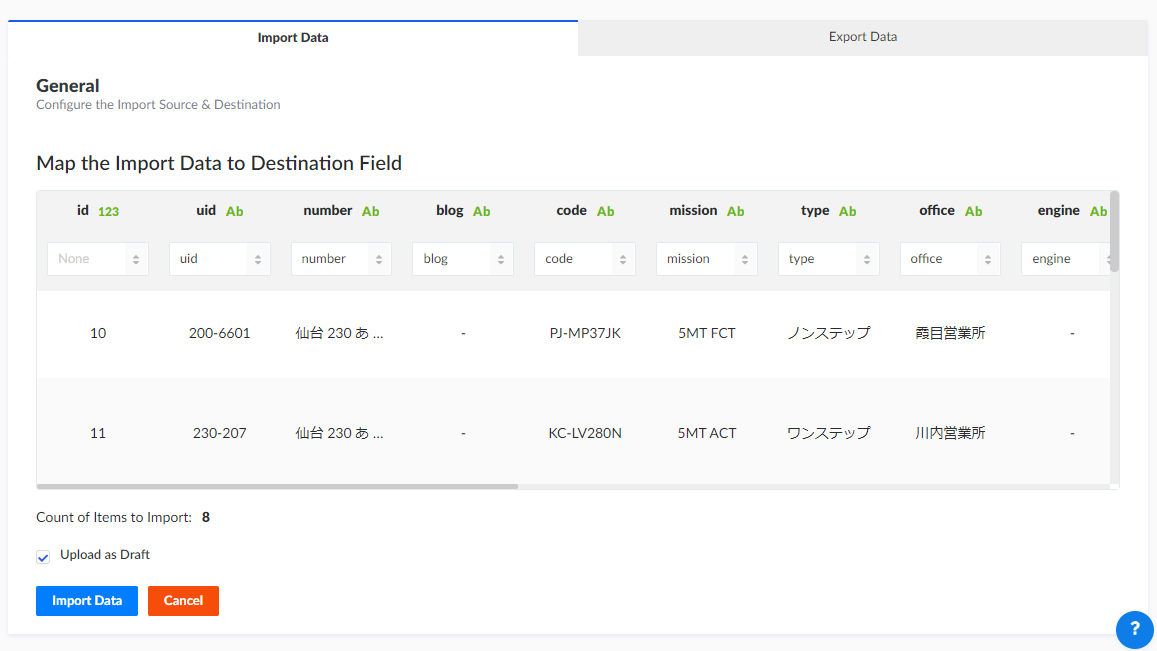Click the vertical scrollbar of the mapping table
The width and height of the screenshot is (1157, 651).
pyautogui.click(x=1114, y=231)
